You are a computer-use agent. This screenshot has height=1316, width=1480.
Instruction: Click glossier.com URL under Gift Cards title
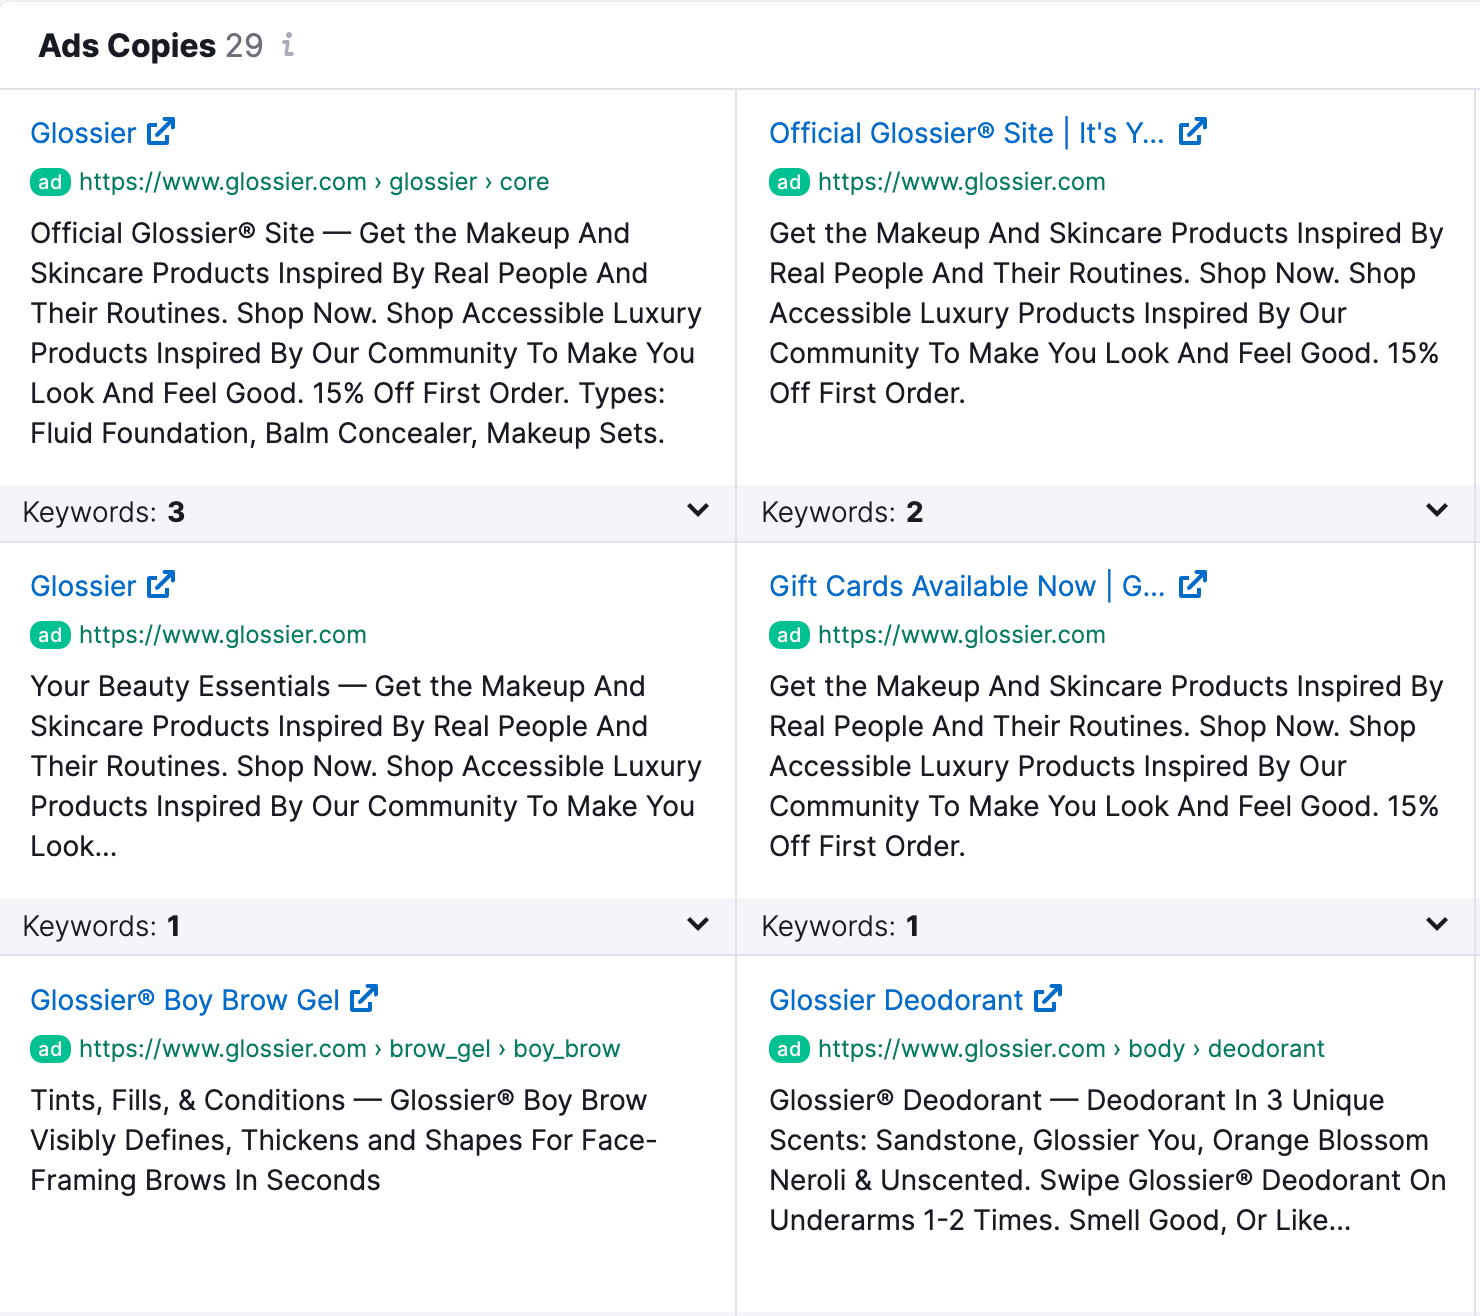(961, 635)
